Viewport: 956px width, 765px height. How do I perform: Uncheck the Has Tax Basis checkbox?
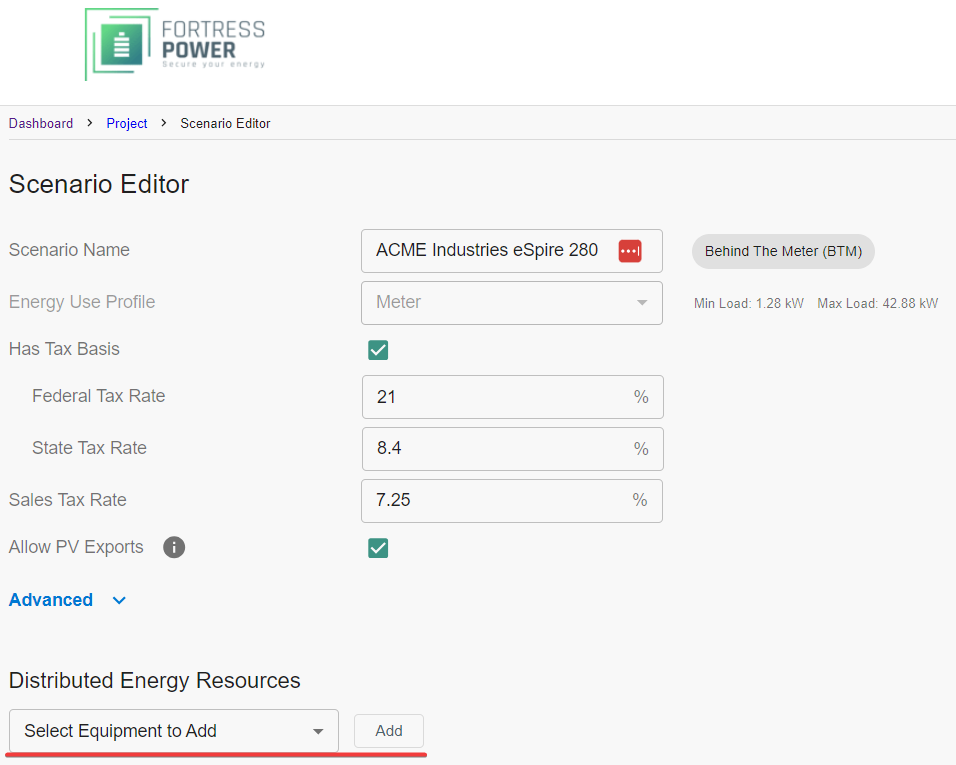(x=378, y=350)
